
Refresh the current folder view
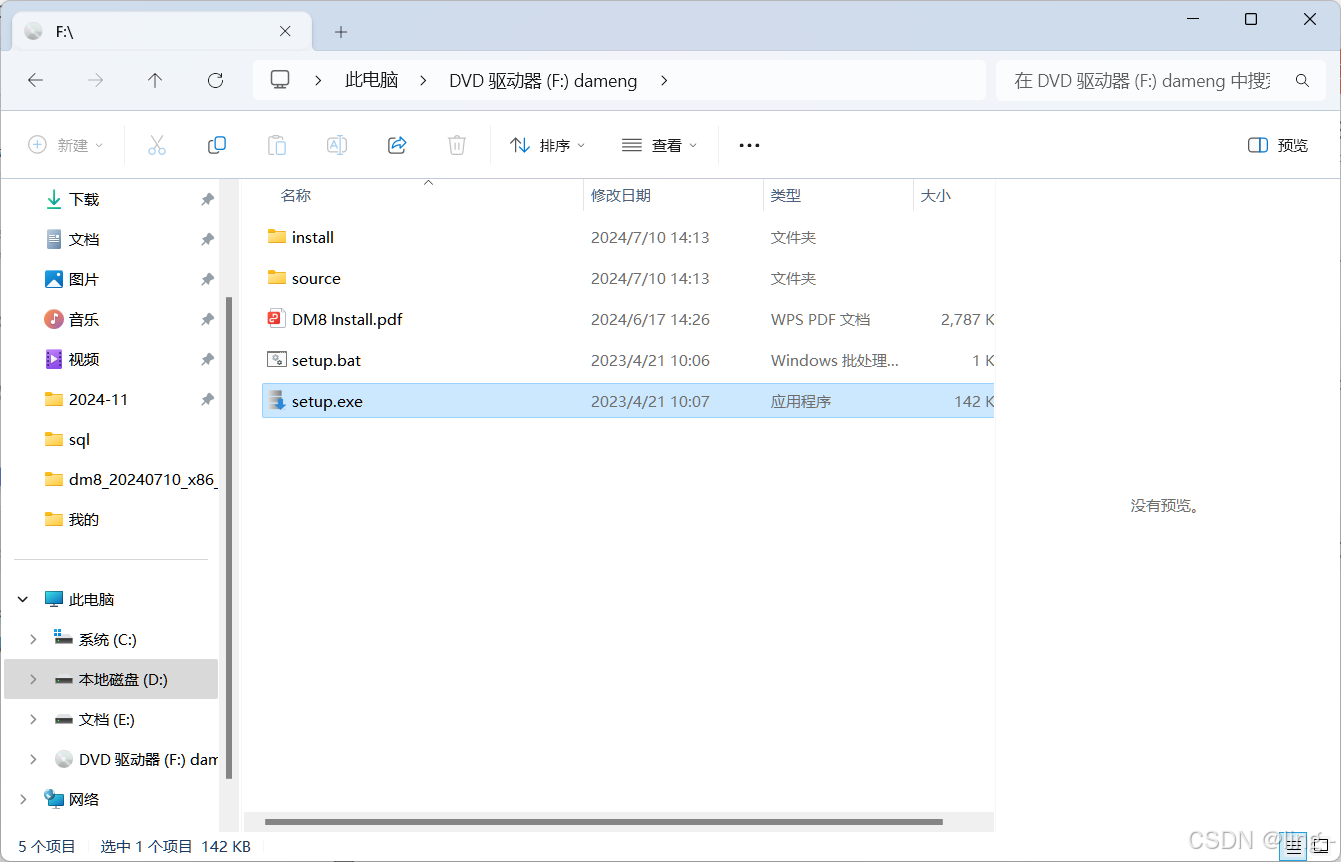point(215,80)
